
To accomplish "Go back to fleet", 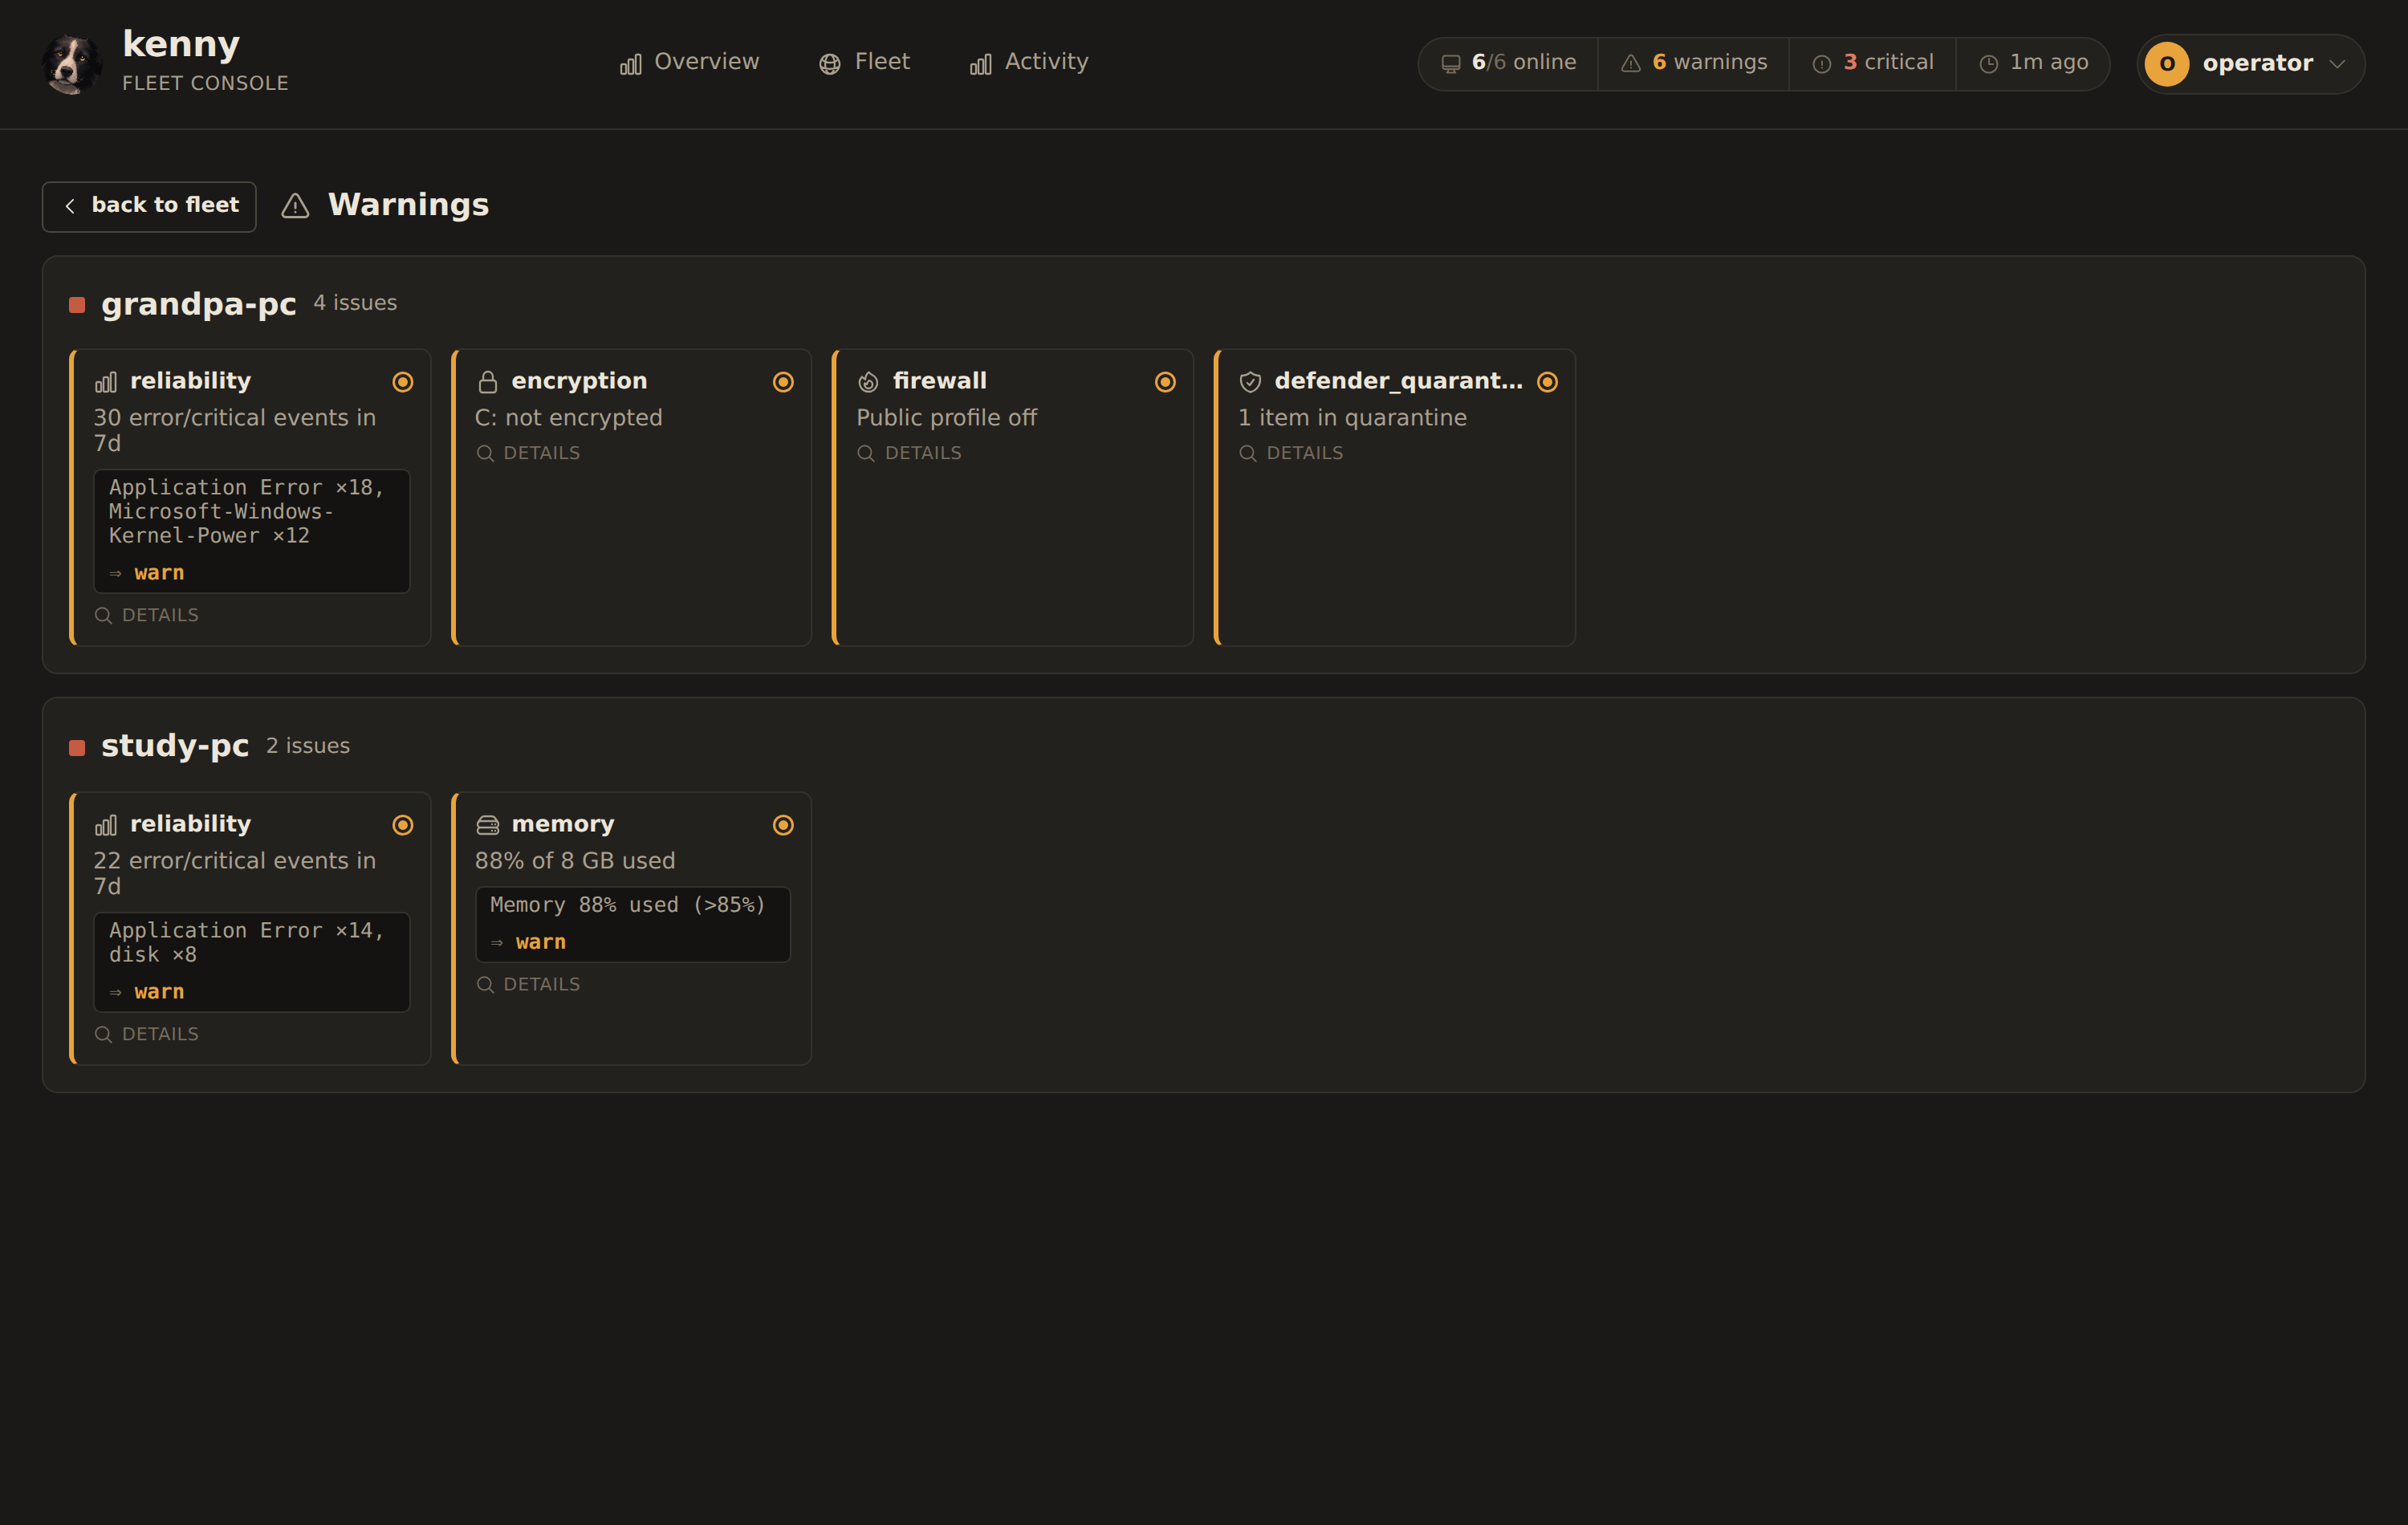I will pos(149,206).
